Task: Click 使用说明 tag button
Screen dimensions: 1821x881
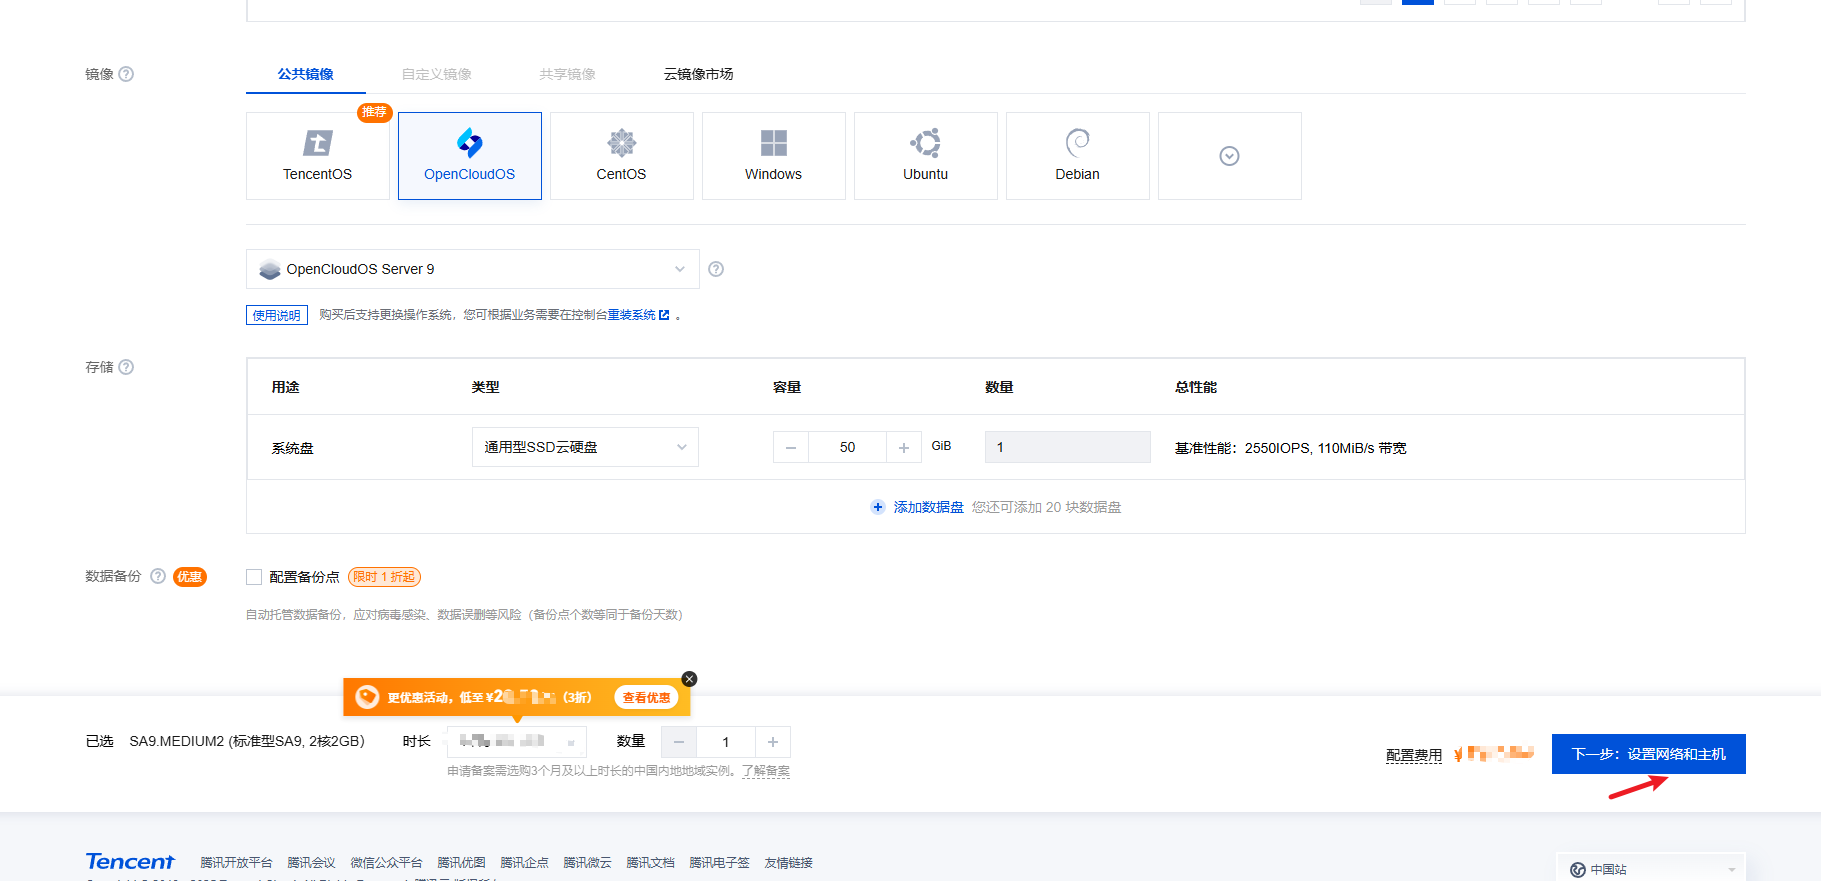Action: tap(277, 315)
